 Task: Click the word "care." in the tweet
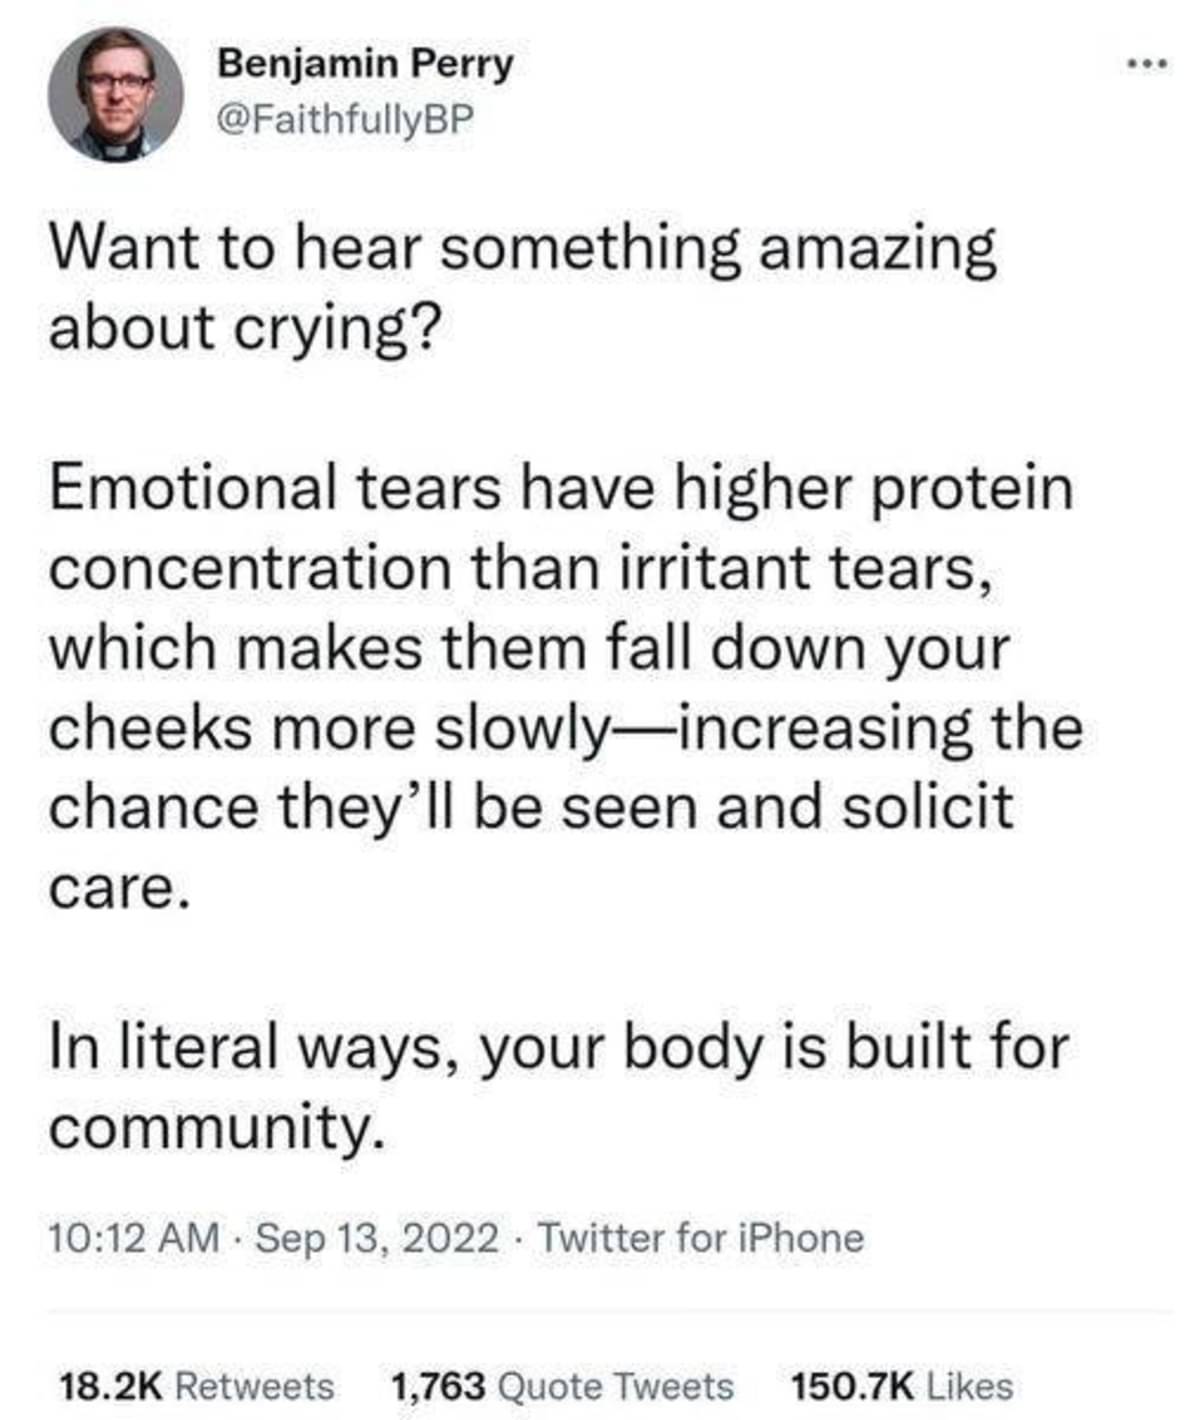click(x=119, y=887)
